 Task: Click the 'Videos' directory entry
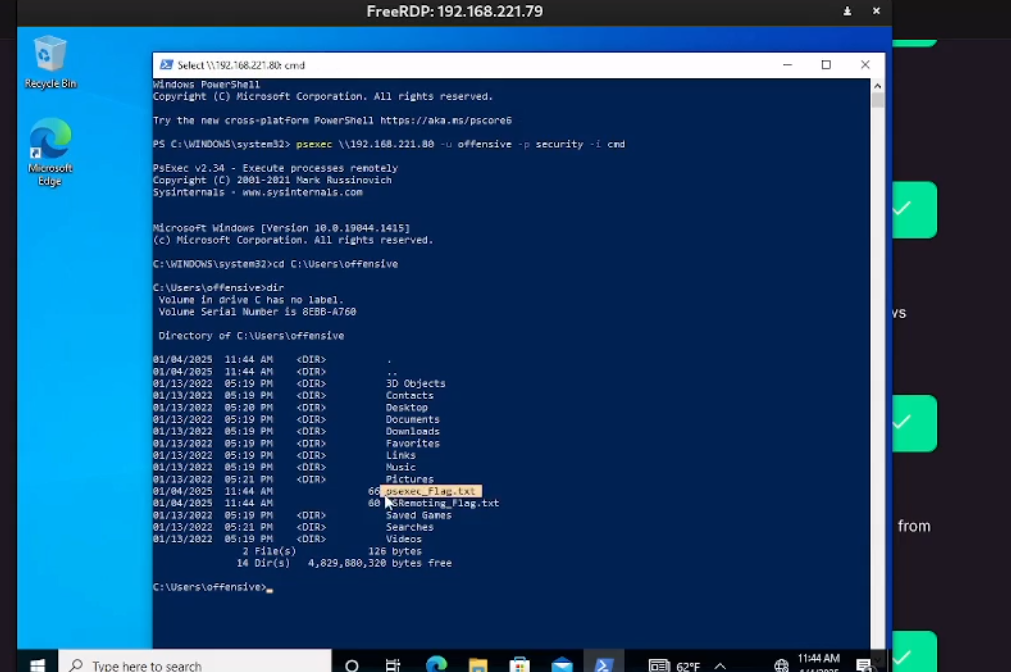[x=404, y=539]
